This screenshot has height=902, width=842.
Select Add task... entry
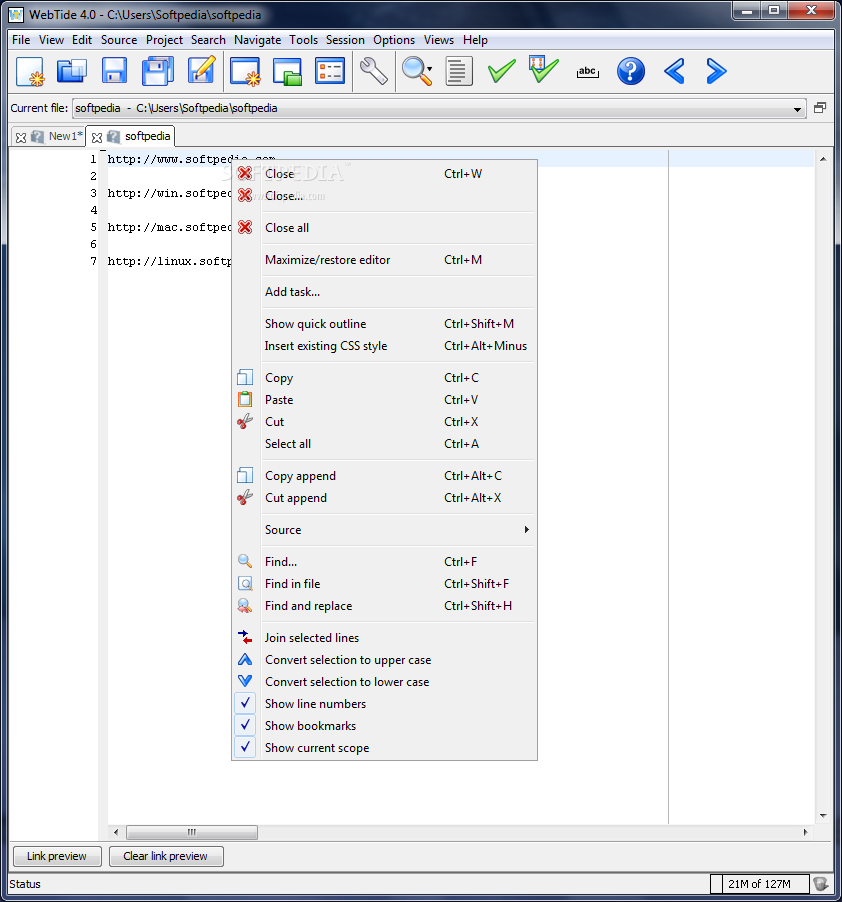click(x=384, y=292)
